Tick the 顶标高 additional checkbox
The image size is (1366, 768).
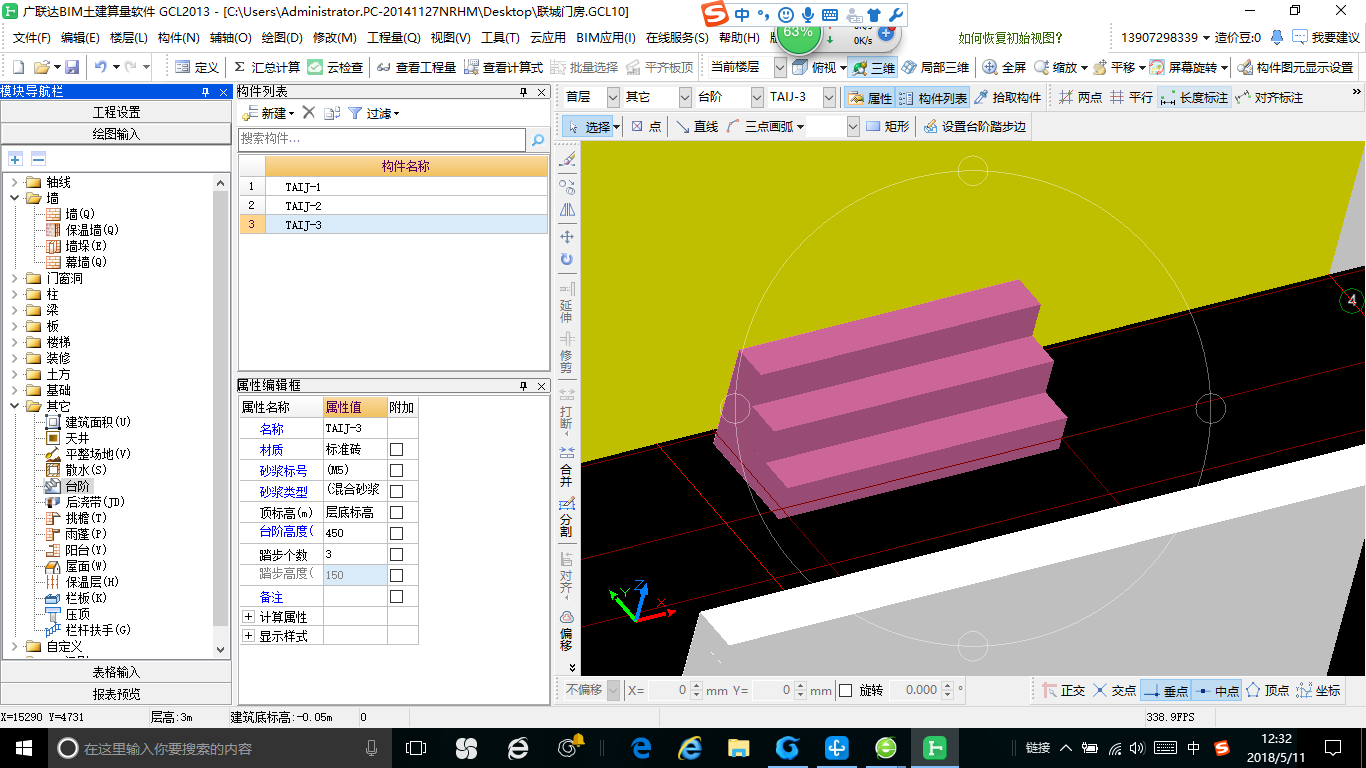397,513
